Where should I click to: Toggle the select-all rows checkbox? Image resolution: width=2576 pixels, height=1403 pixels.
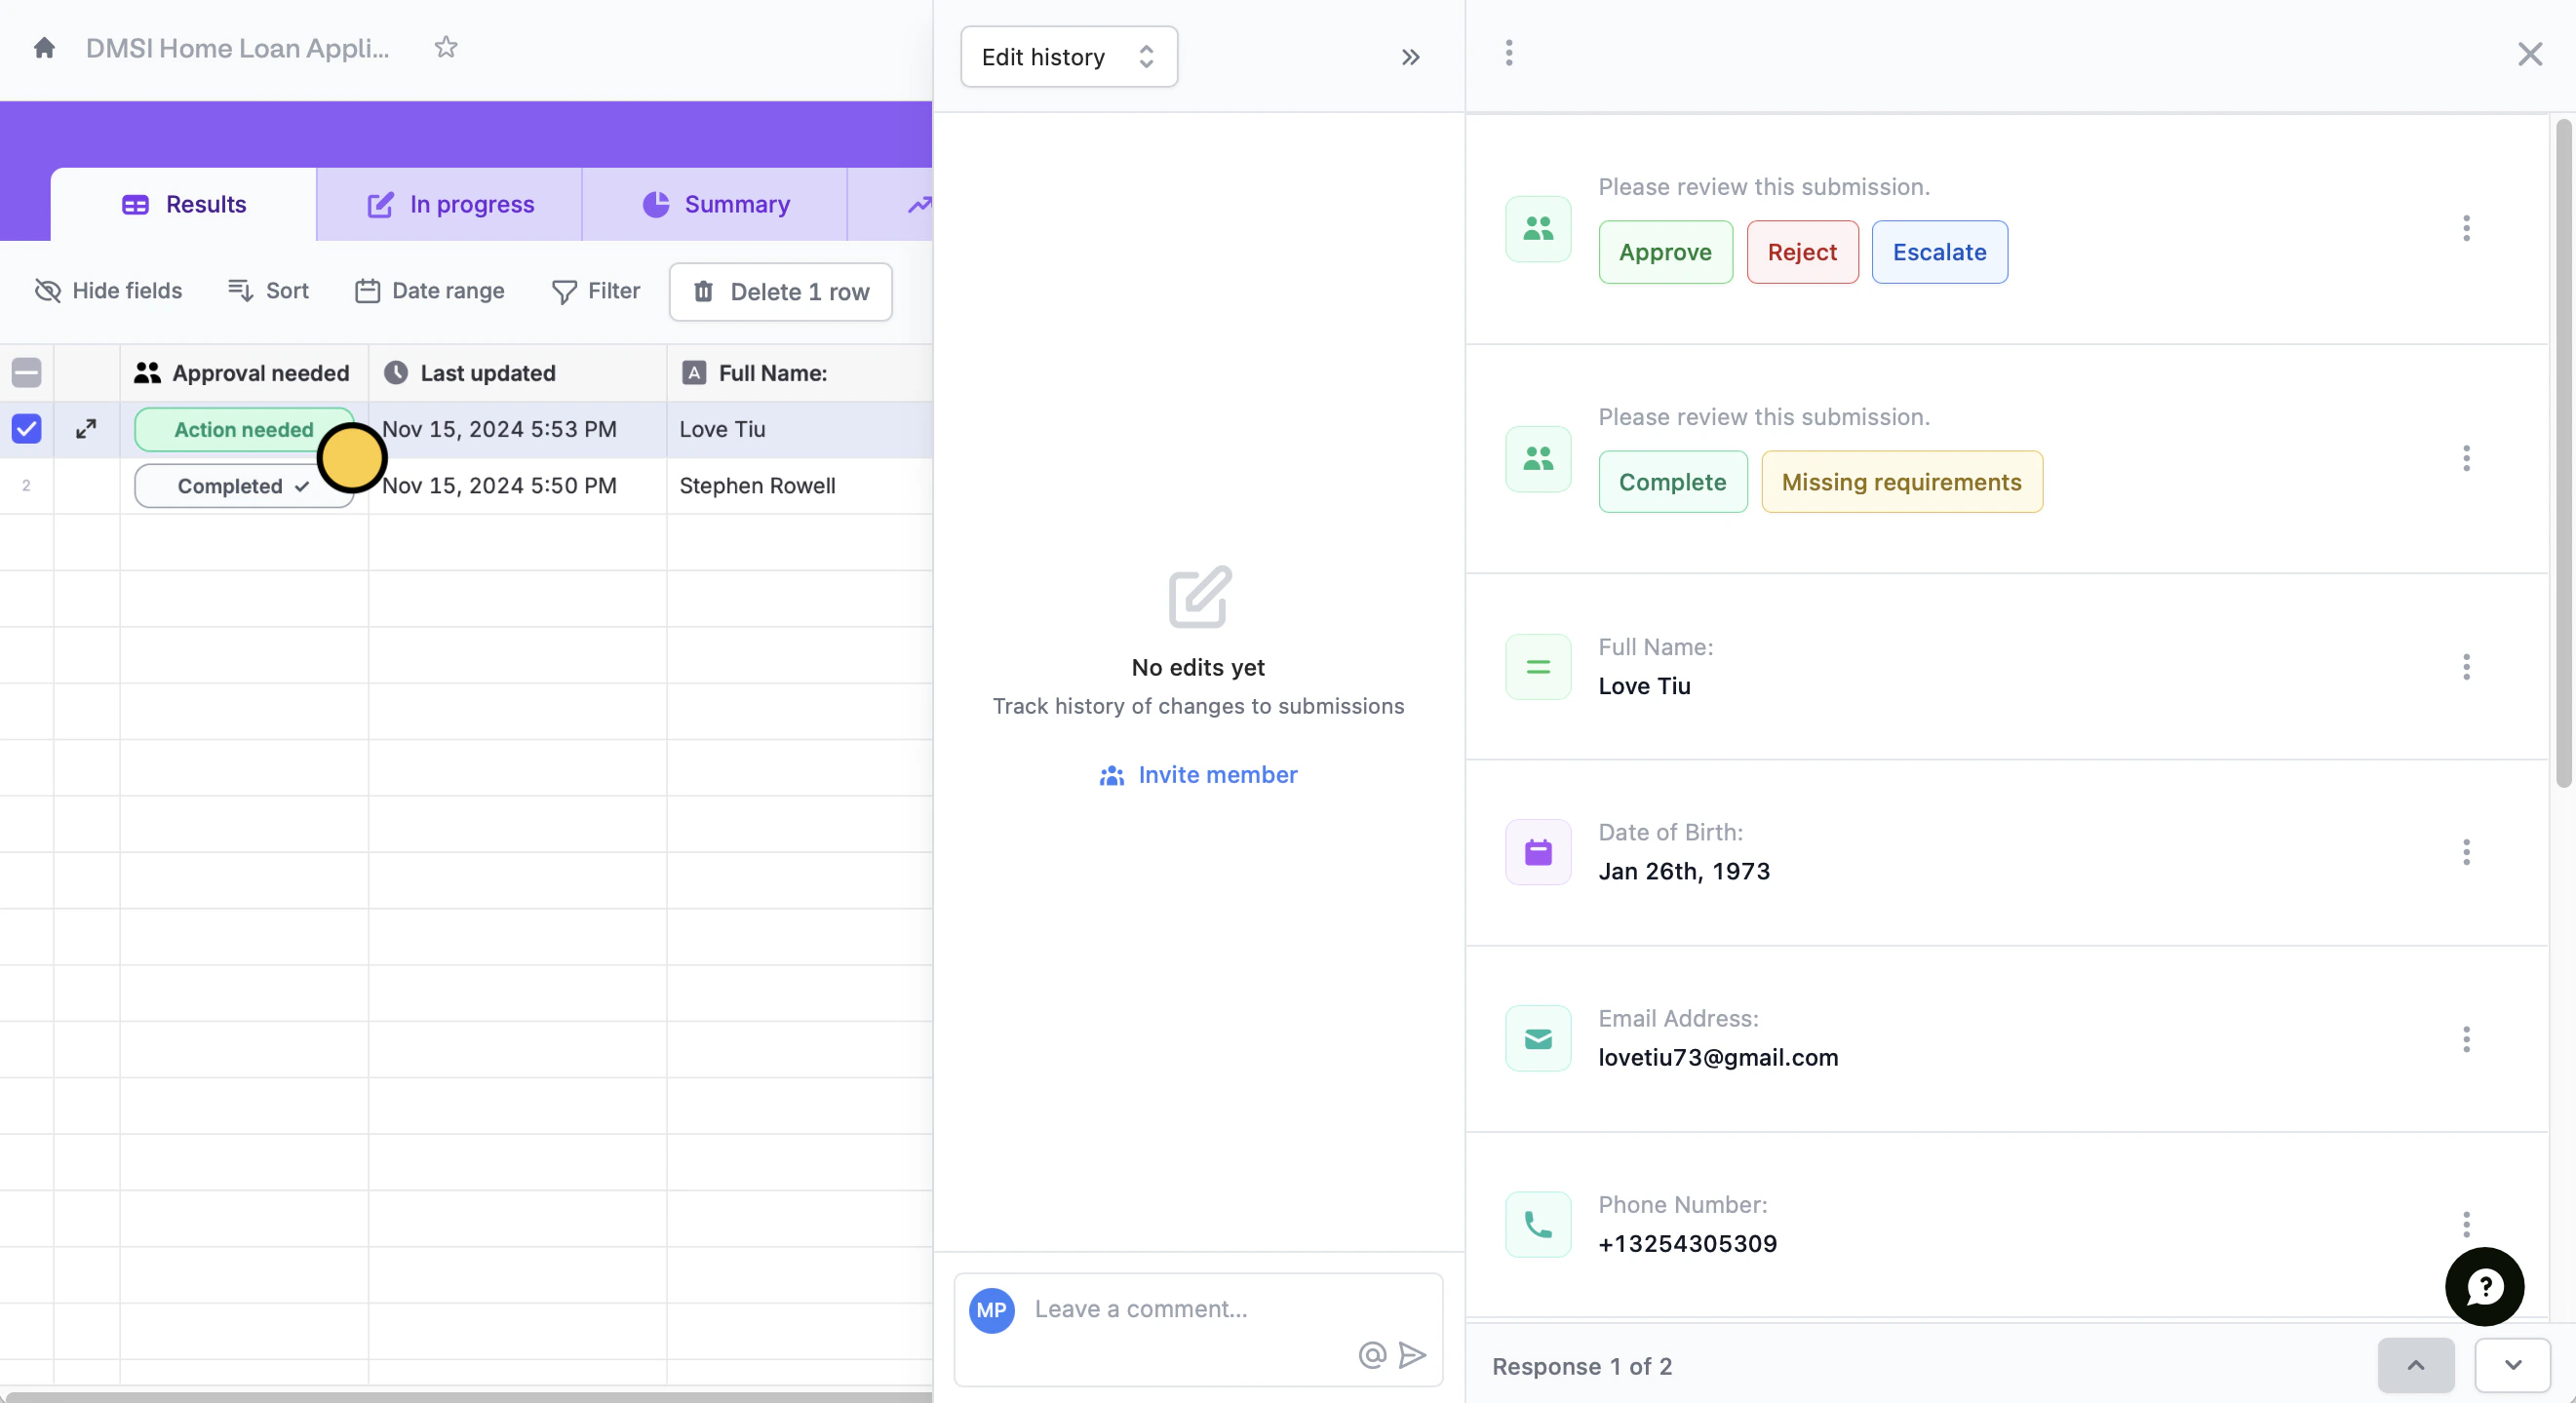point(27,373)
